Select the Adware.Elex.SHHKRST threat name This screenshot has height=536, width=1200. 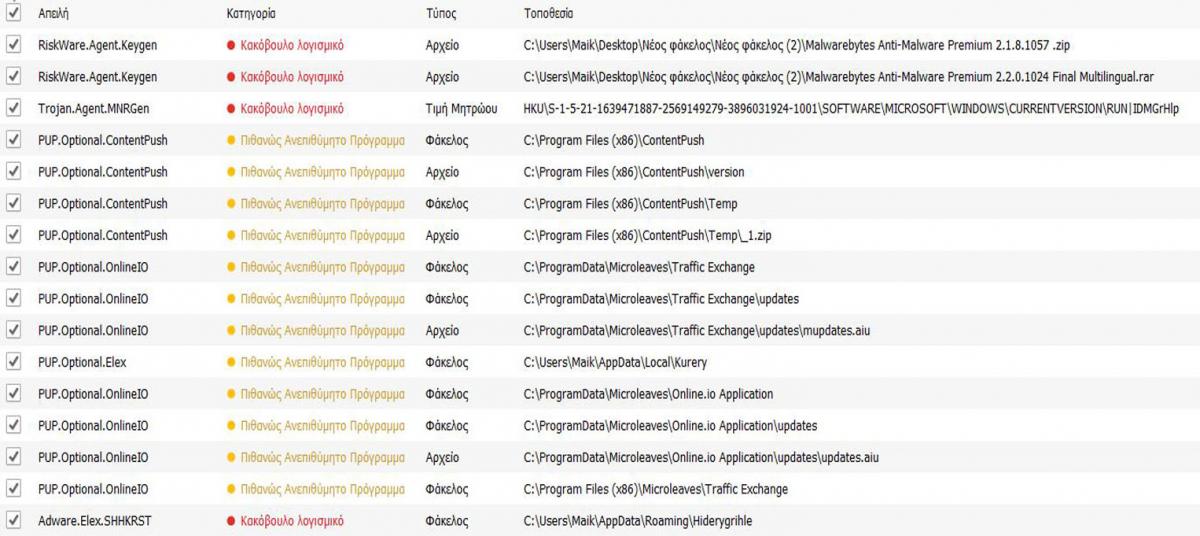tap(94, 521)
